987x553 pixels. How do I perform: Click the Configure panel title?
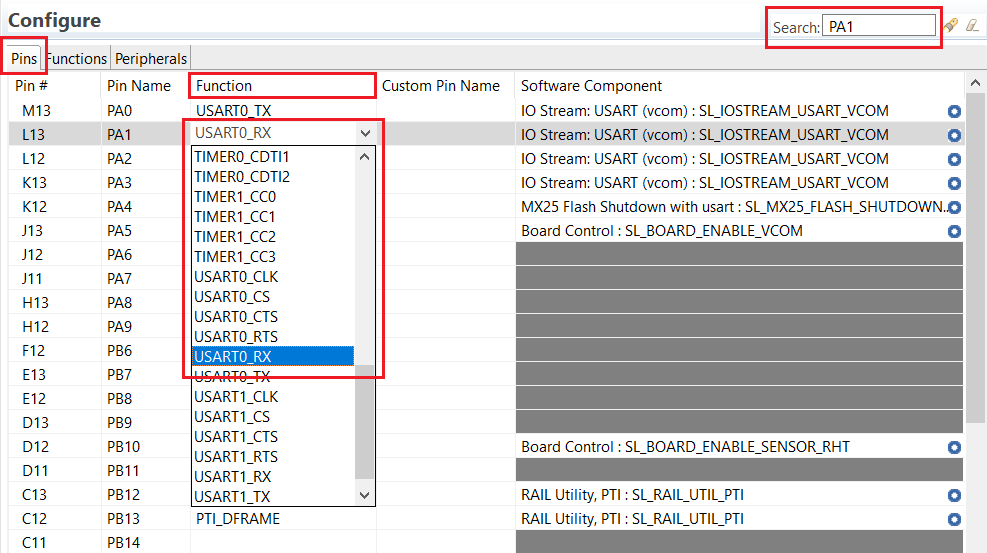coord(55,21)
